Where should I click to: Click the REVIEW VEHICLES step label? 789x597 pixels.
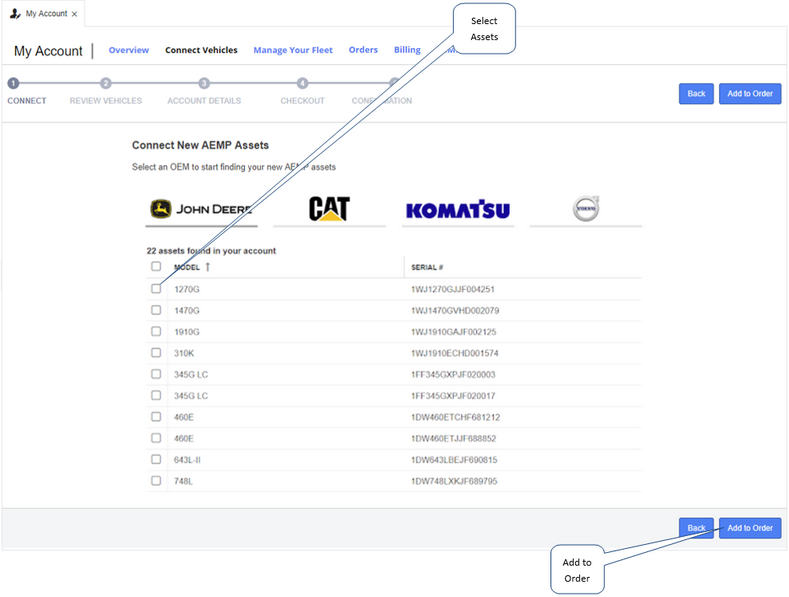click(x=106, y=101)
